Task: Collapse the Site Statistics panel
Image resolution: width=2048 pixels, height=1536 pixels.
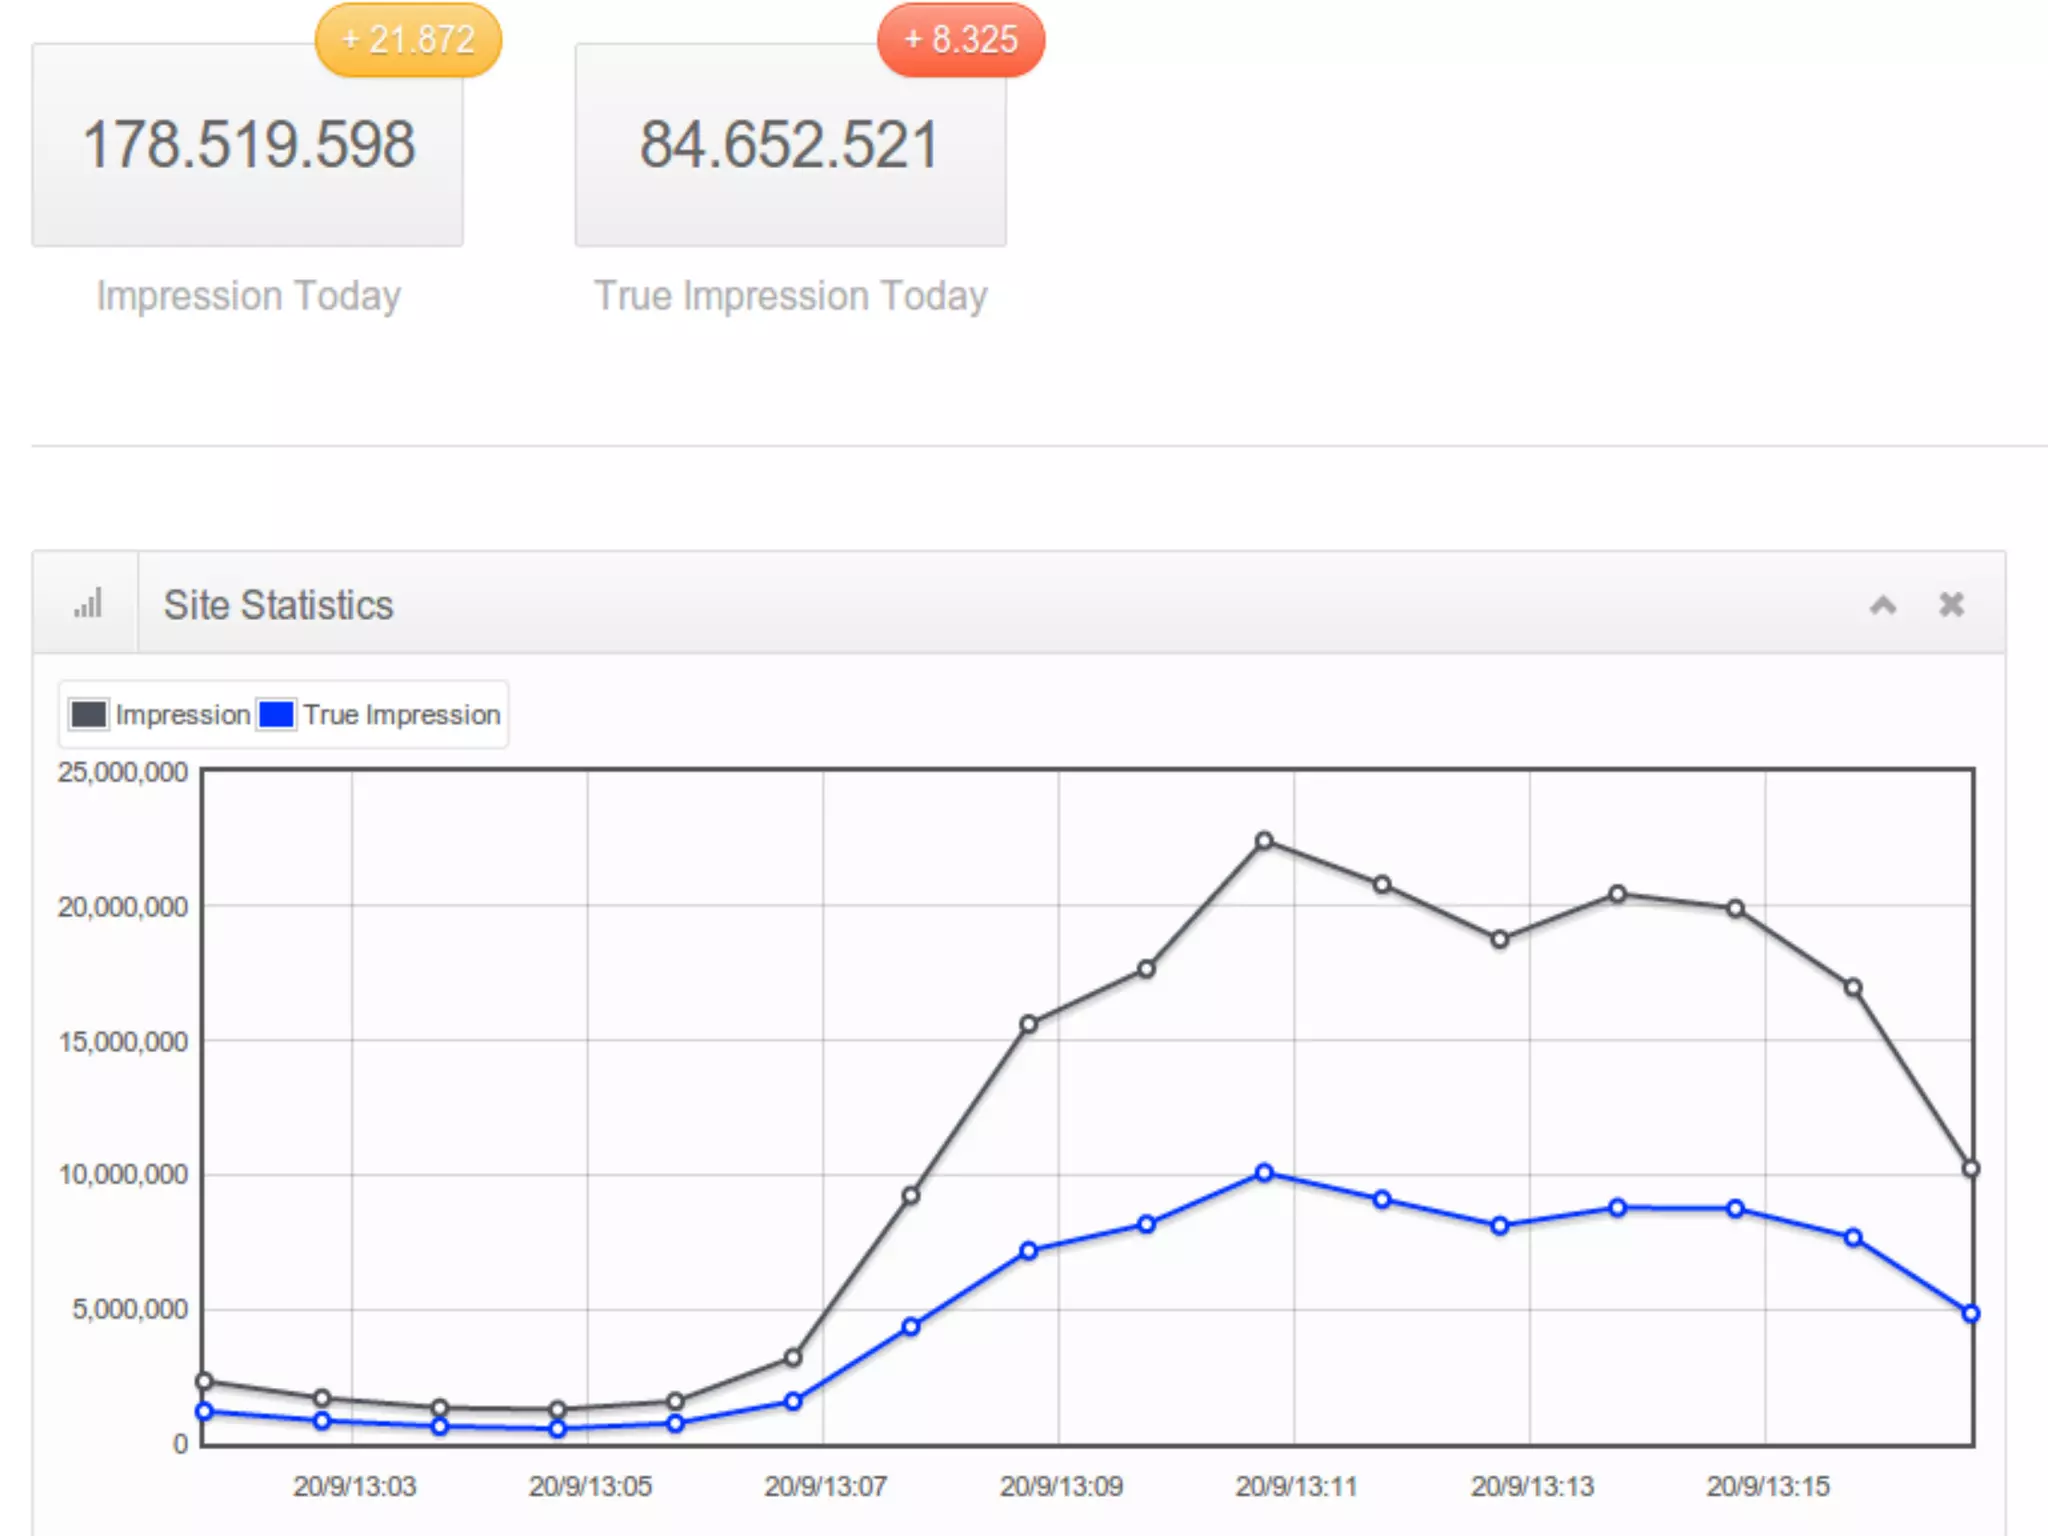Action: tap(1883, 604)
